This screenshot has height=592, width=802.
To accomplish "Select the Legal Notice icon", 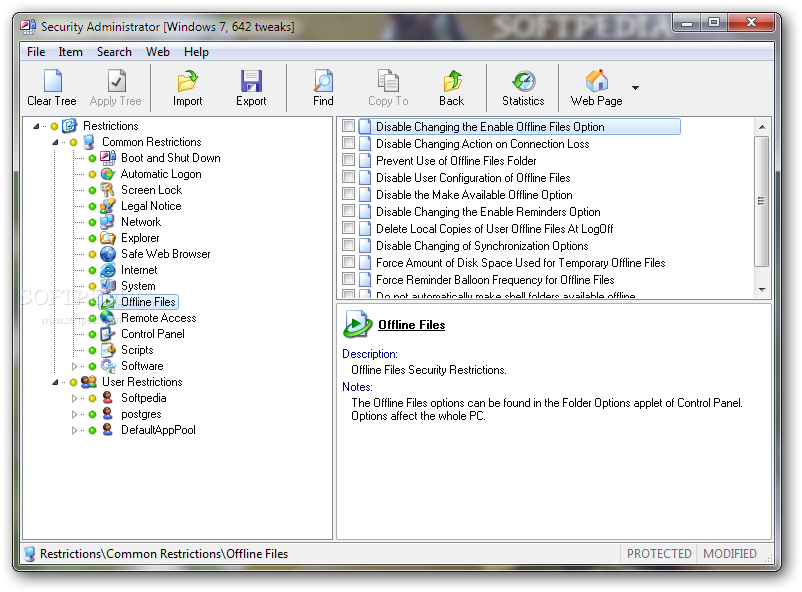I will click(x=108, y=206).
